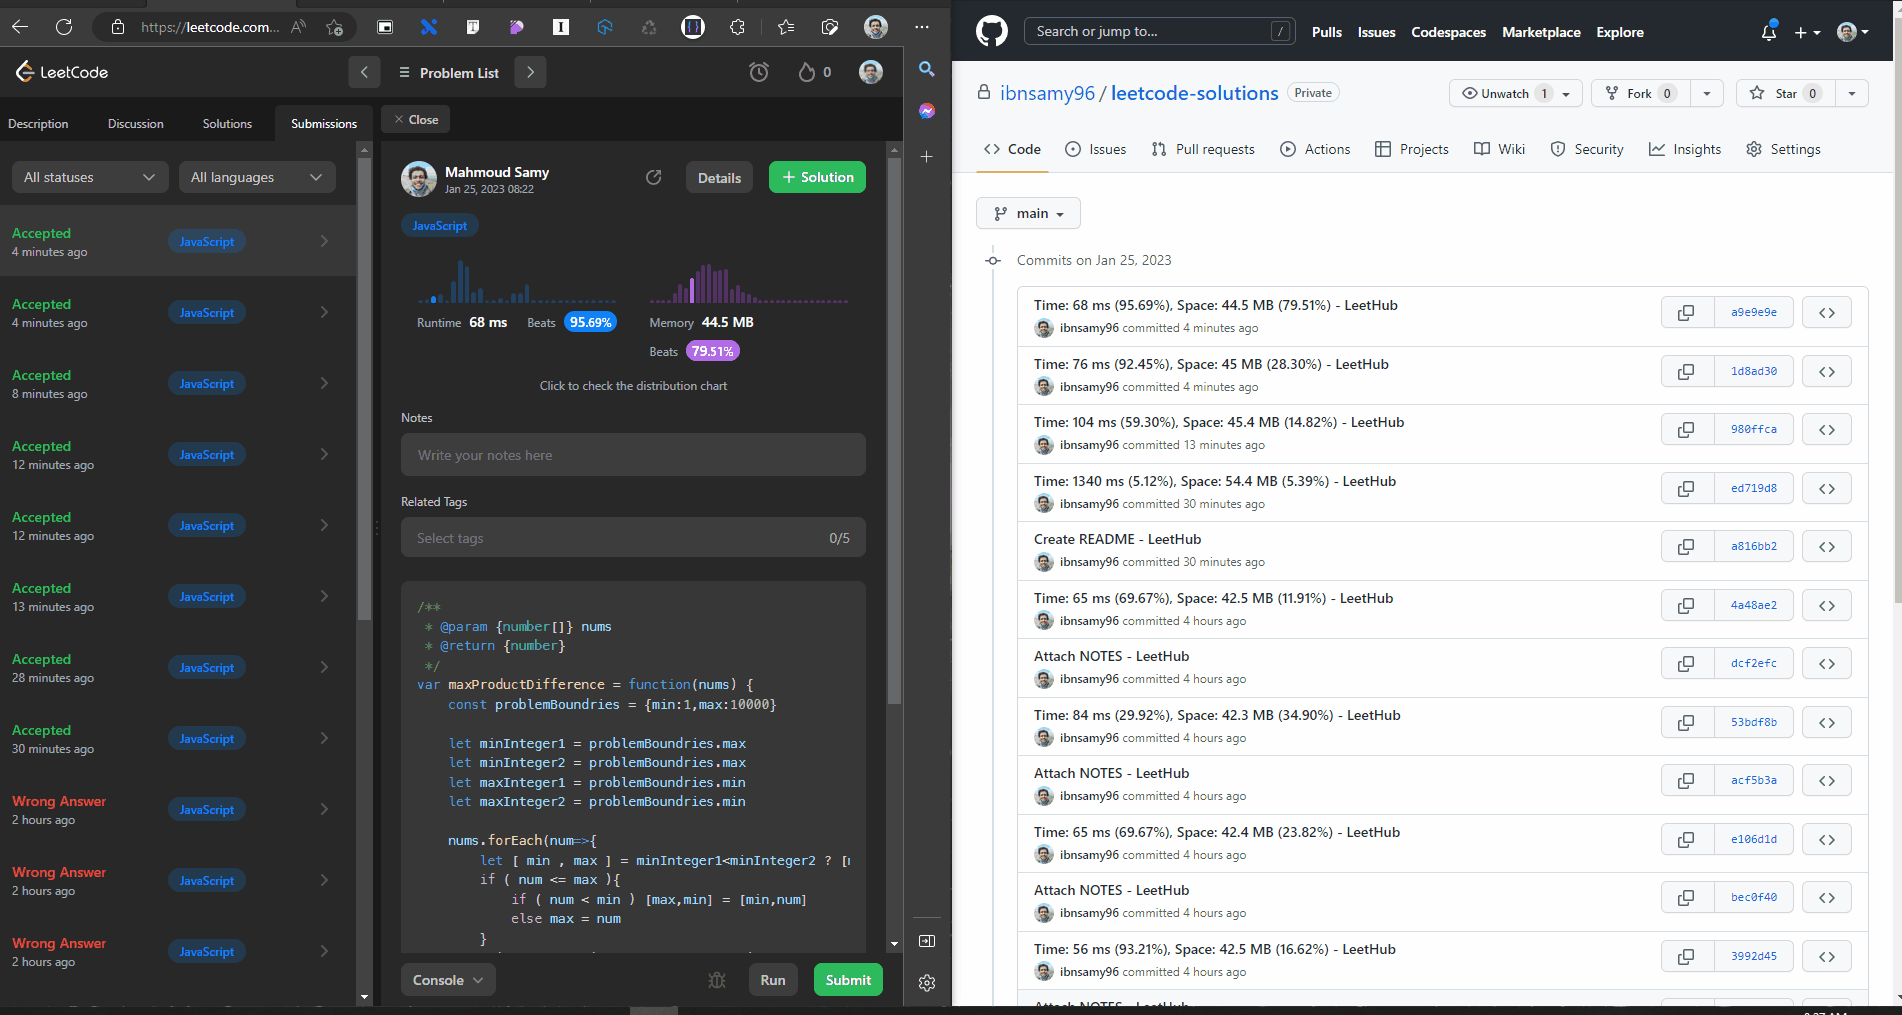Click the browser sidebar search icon
The height and width of the screenshot is (1015, 1902).
pyautogui.click(x=927, y=69)
